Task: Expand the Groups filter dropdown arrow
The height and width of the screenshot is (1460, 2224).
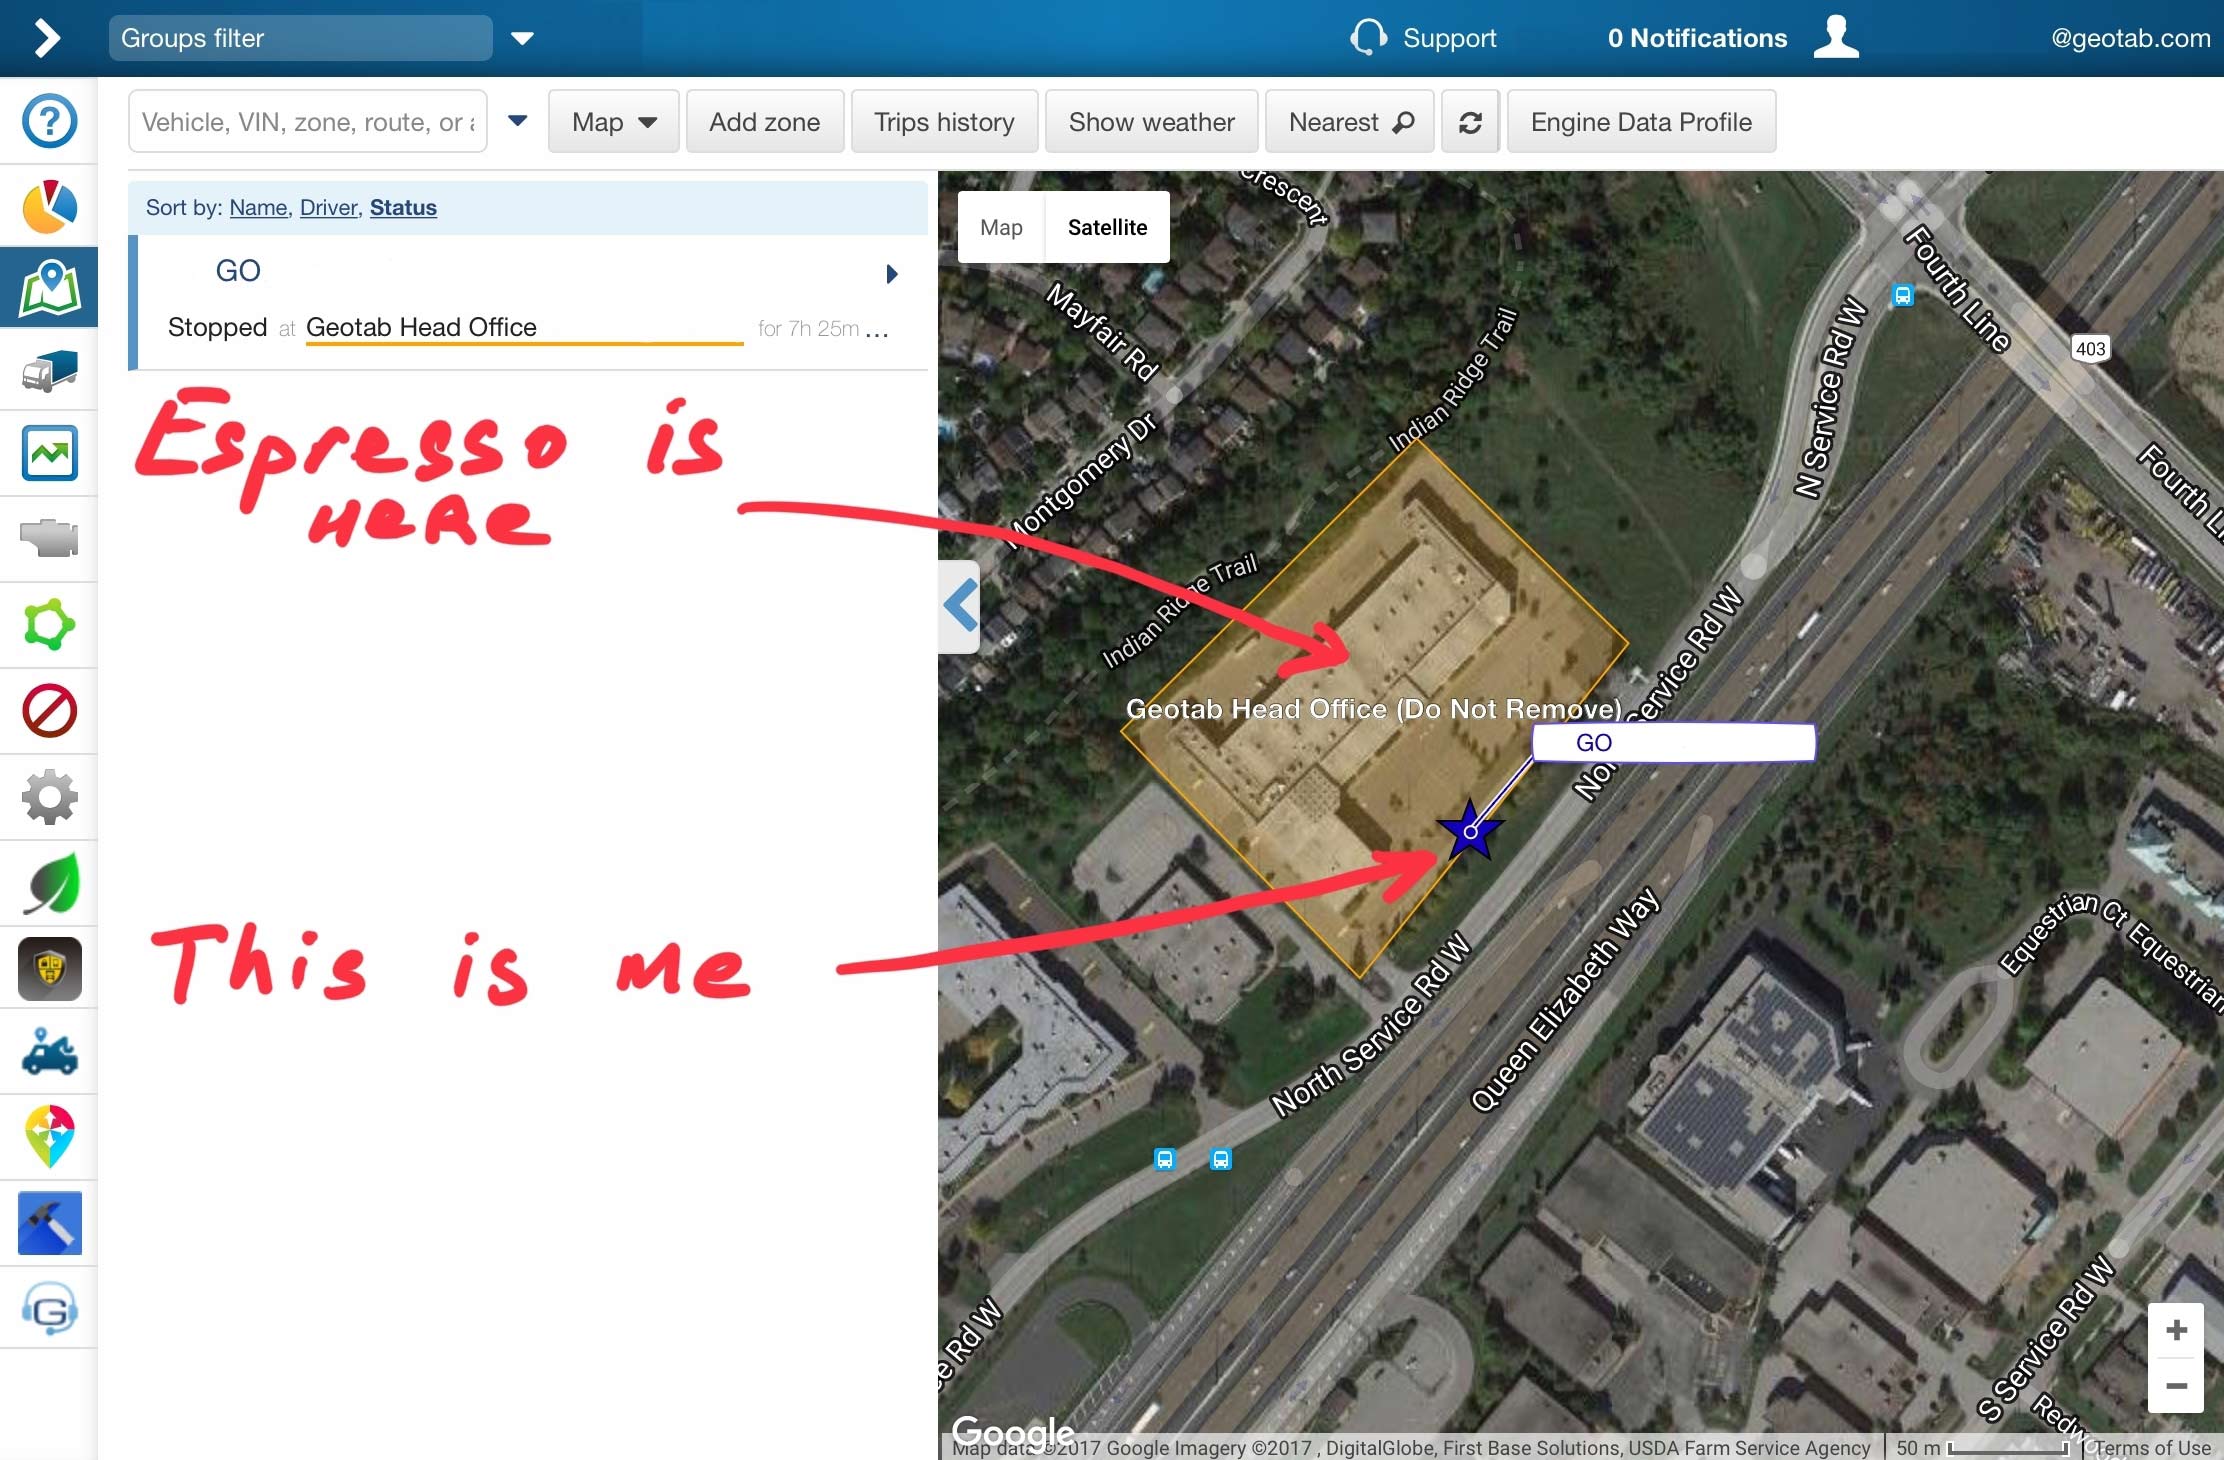Action: (522, 39)
